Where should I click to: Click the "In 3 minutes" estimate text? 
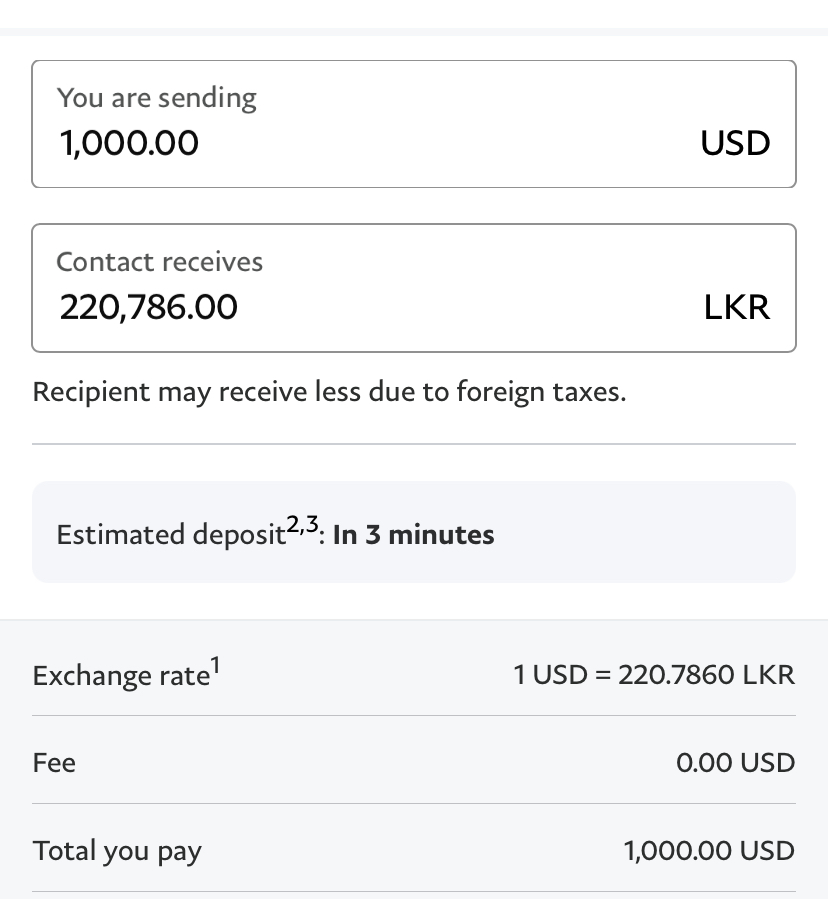pyautogui.click(x=413, y=534)
